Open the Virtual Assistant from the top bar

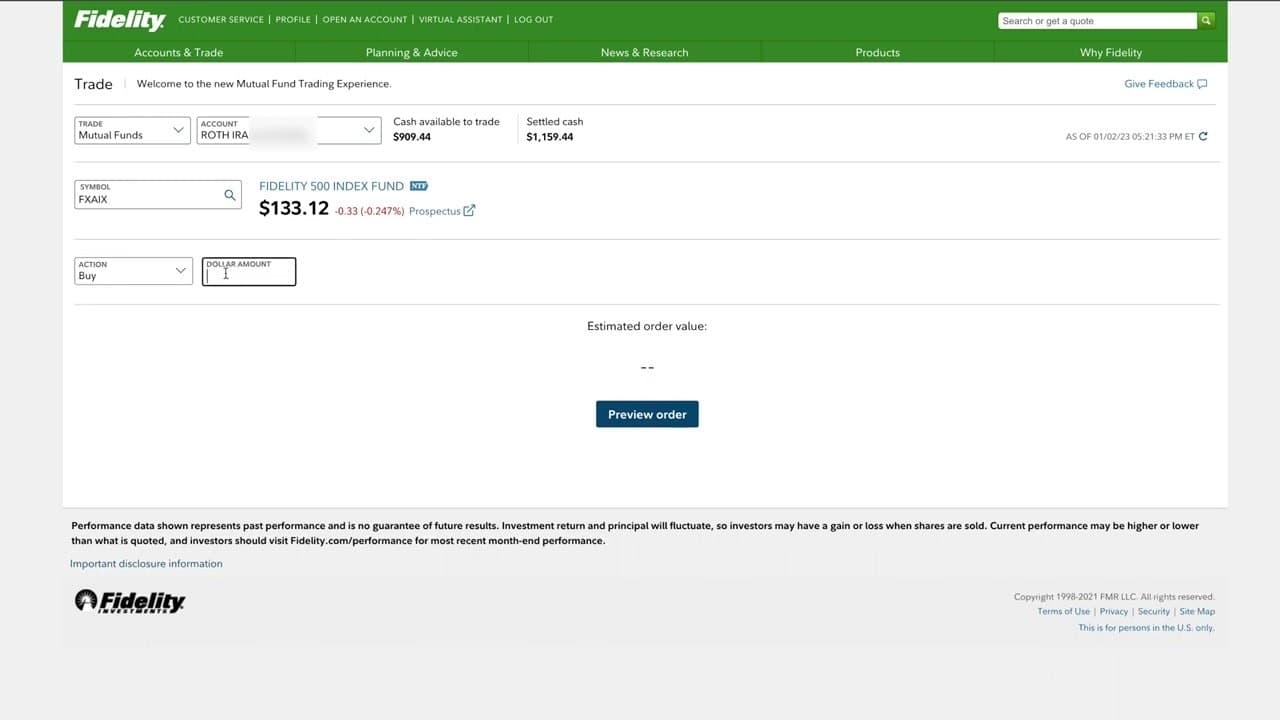pos(460,19)
